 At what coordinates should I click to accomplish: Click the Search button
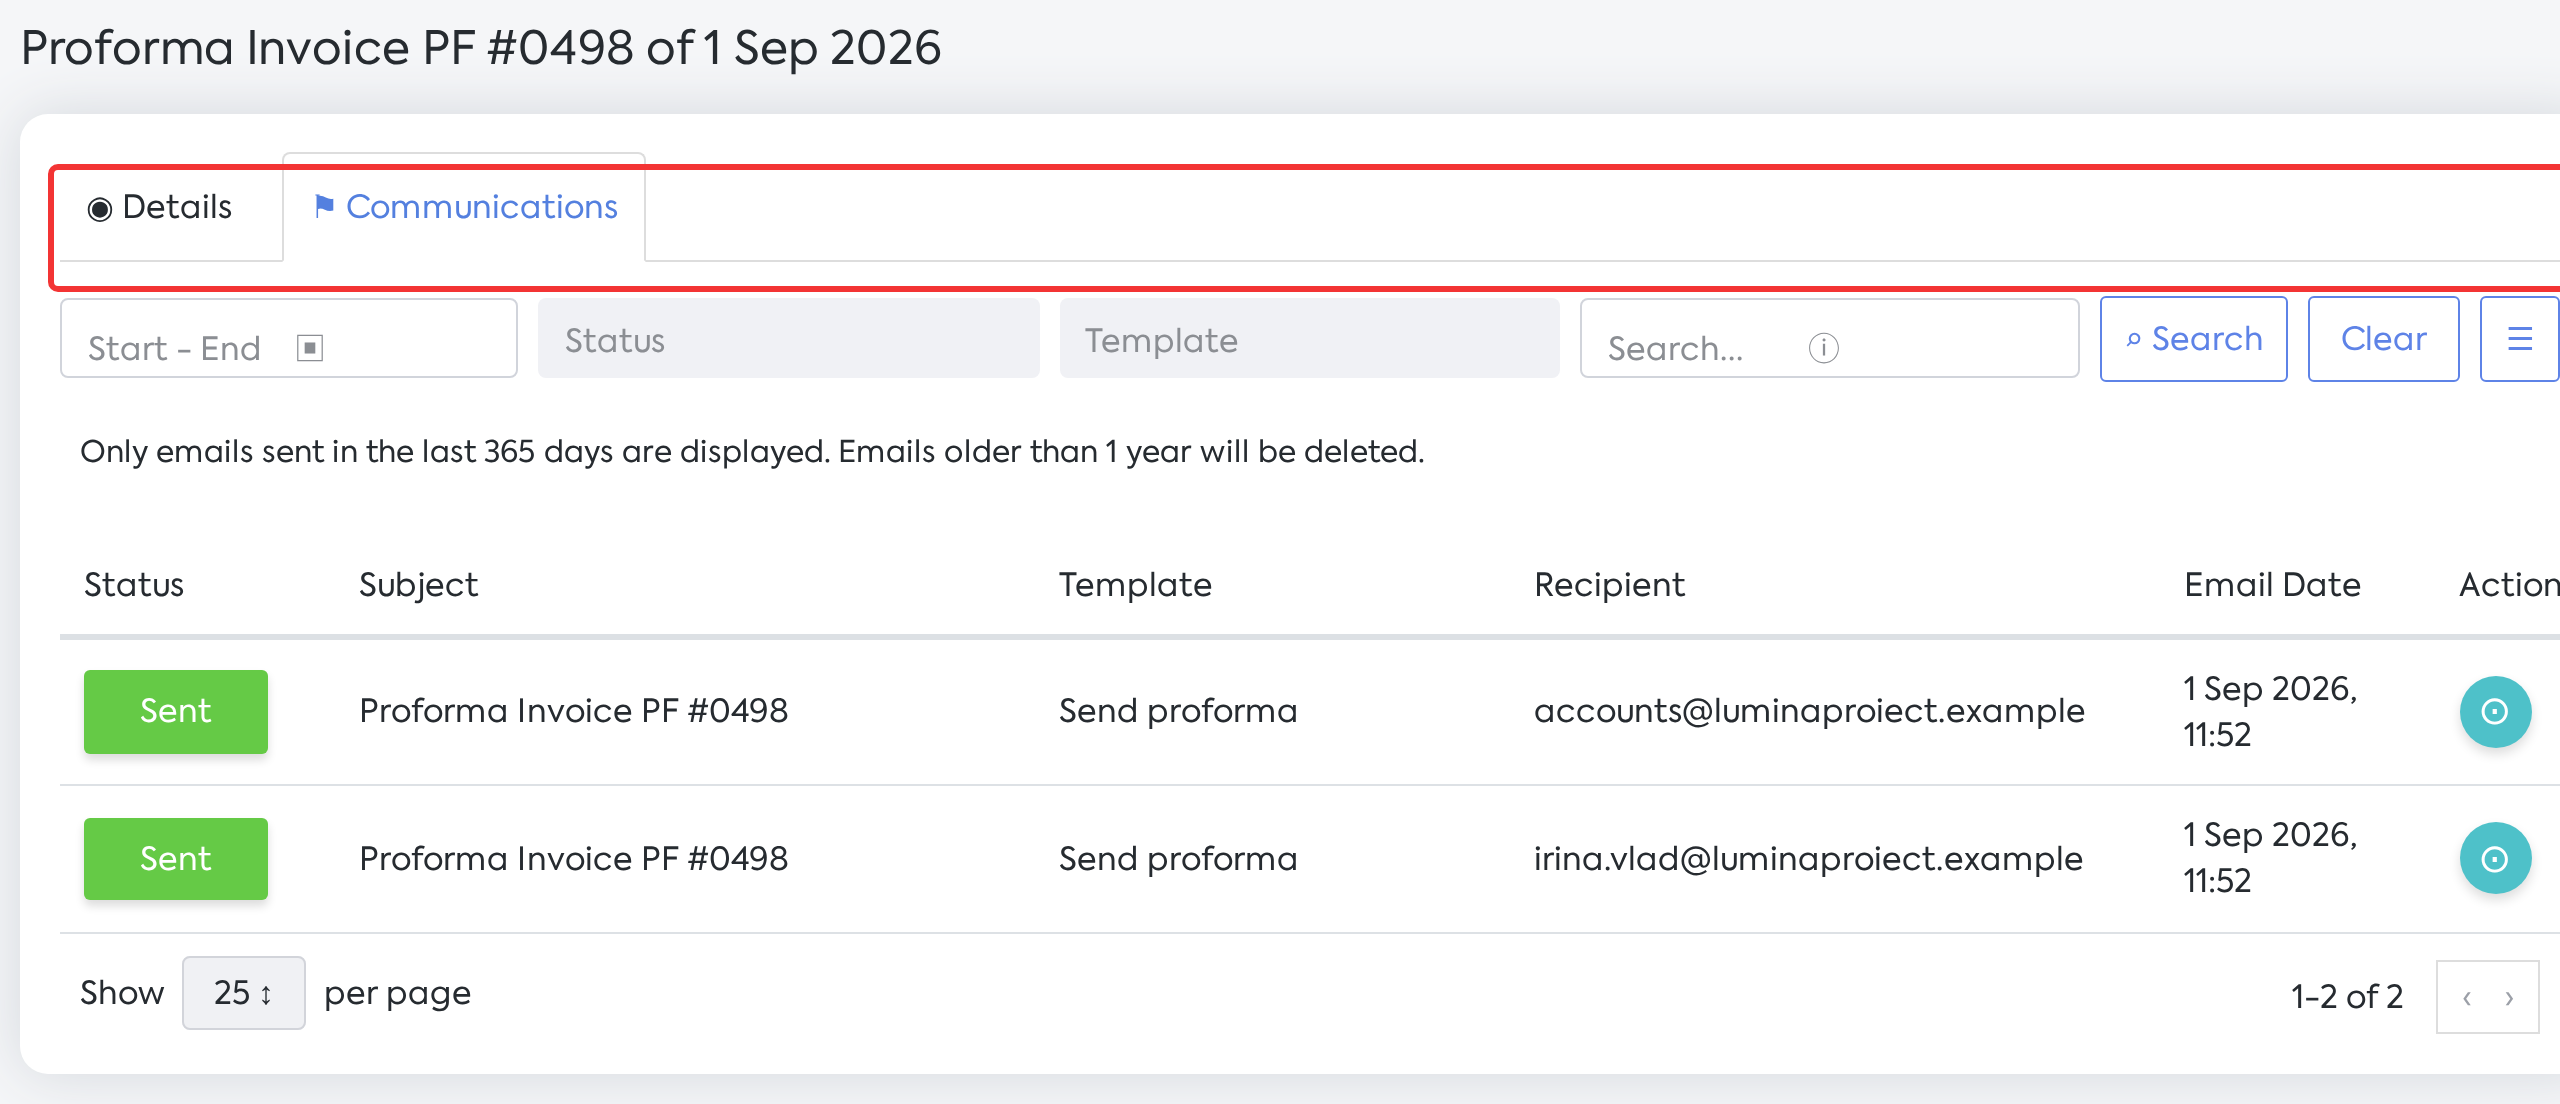coord(2193,339)
